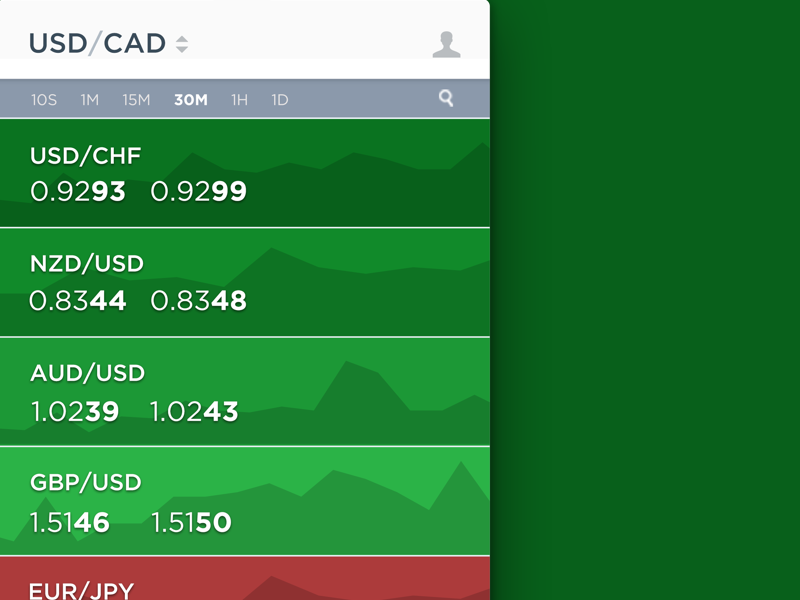Click the AUD/USD pair label

coord(88,373)
